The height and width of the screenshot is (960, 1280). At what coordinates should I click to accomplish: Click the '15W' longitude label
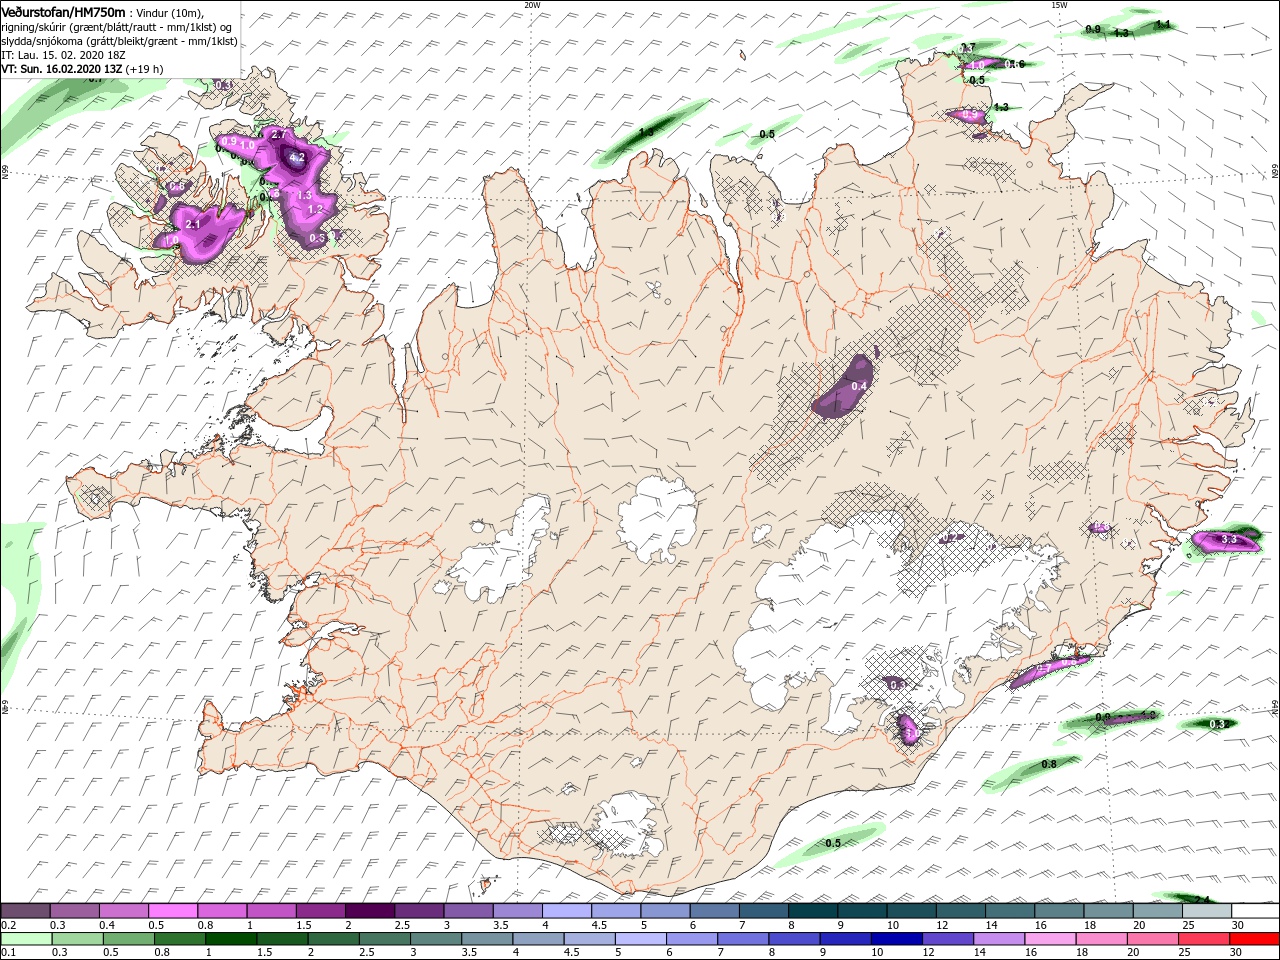tap(1060, 5)
